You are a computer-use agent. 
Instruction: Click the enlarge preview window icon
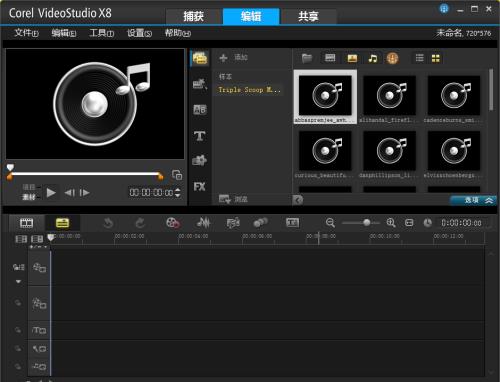click(177, 175)
